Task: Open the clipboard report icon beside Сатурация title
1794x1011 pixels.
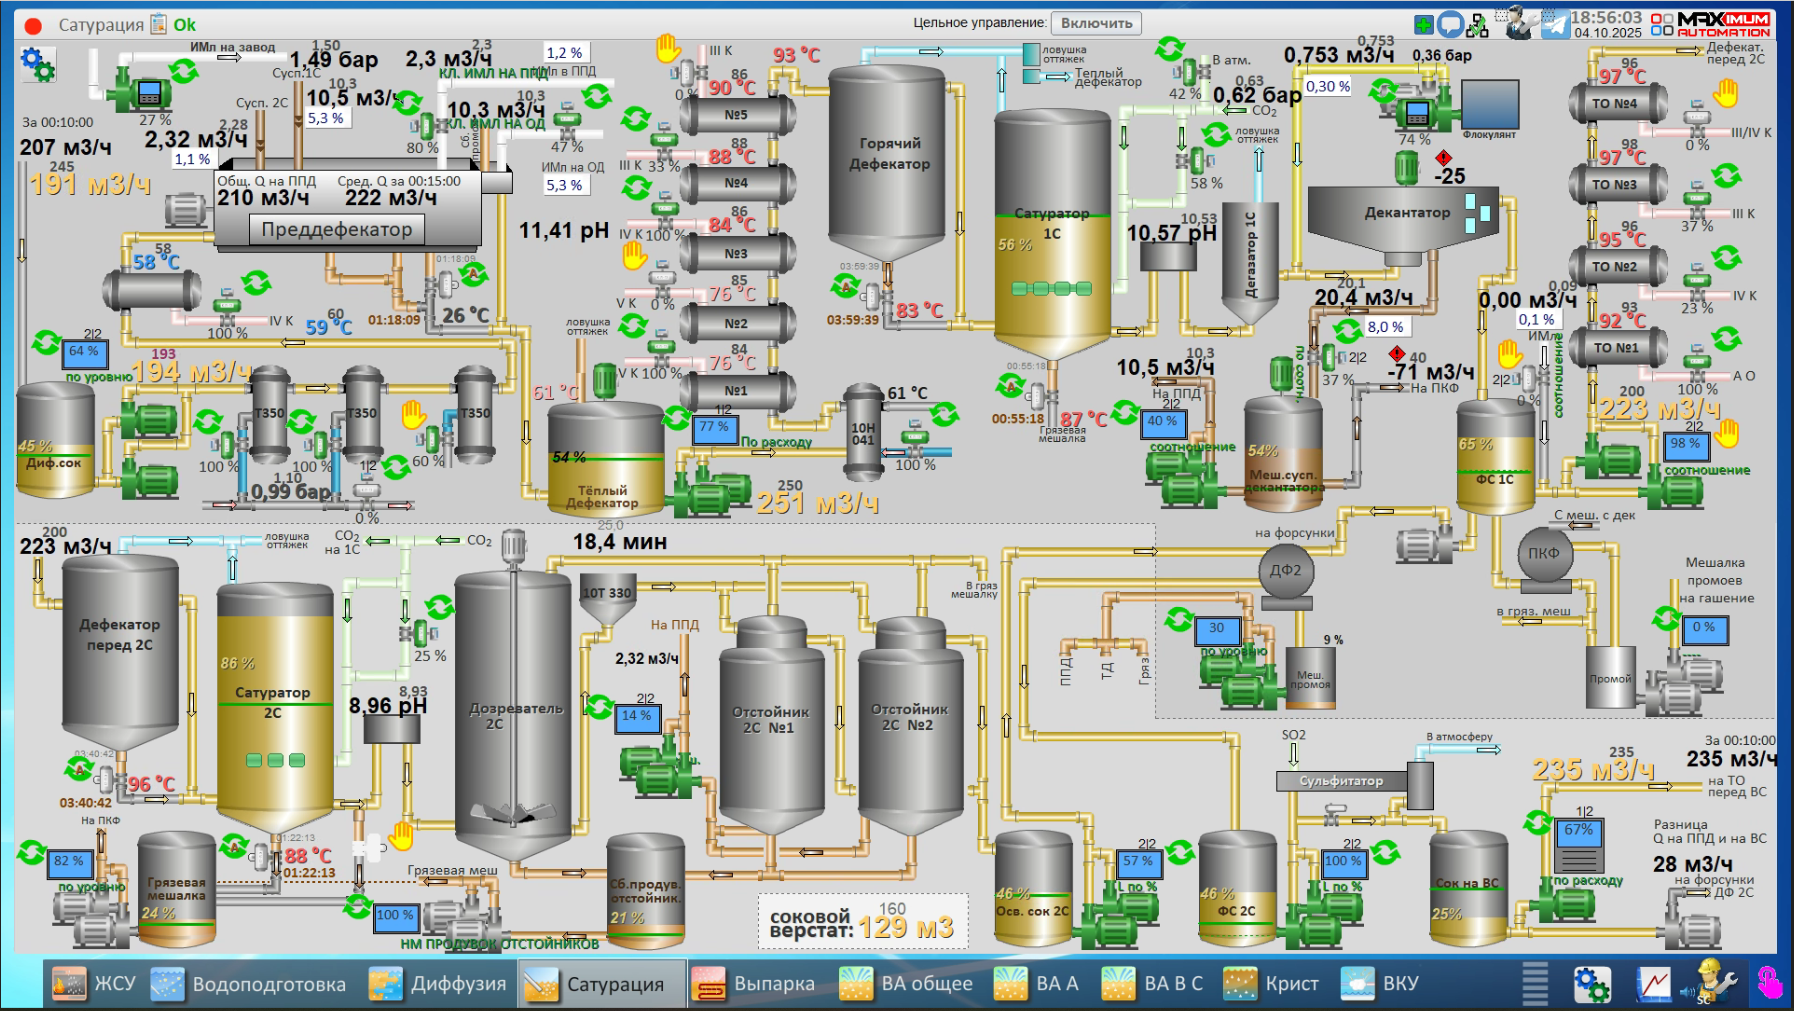Action: [x=158, y=24]
